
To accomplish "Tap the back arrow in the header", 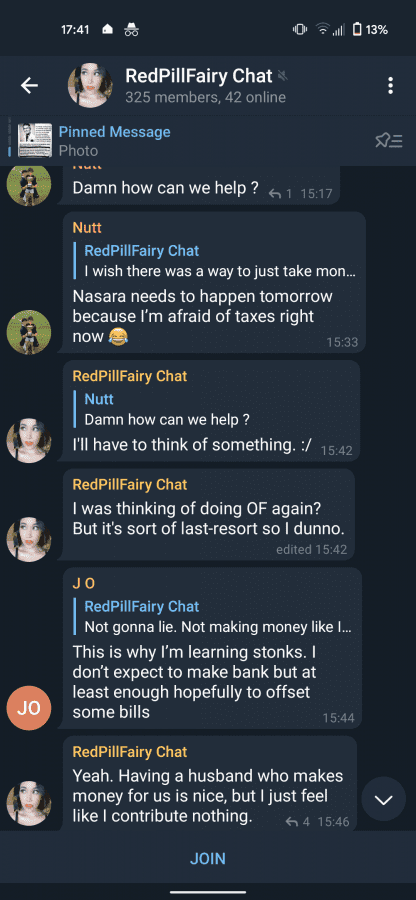I will tap(29, 86).
